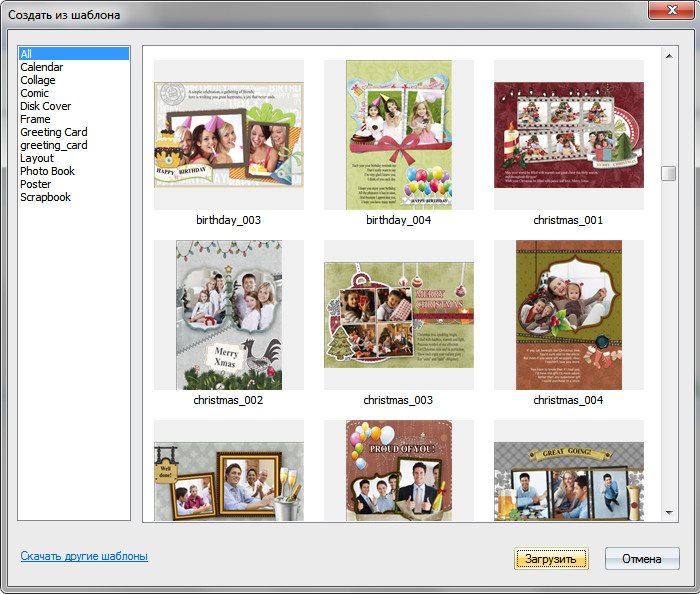Select the birthday_004 template thumbnail
Screen dimensions: 700x595
click(399, 135)
